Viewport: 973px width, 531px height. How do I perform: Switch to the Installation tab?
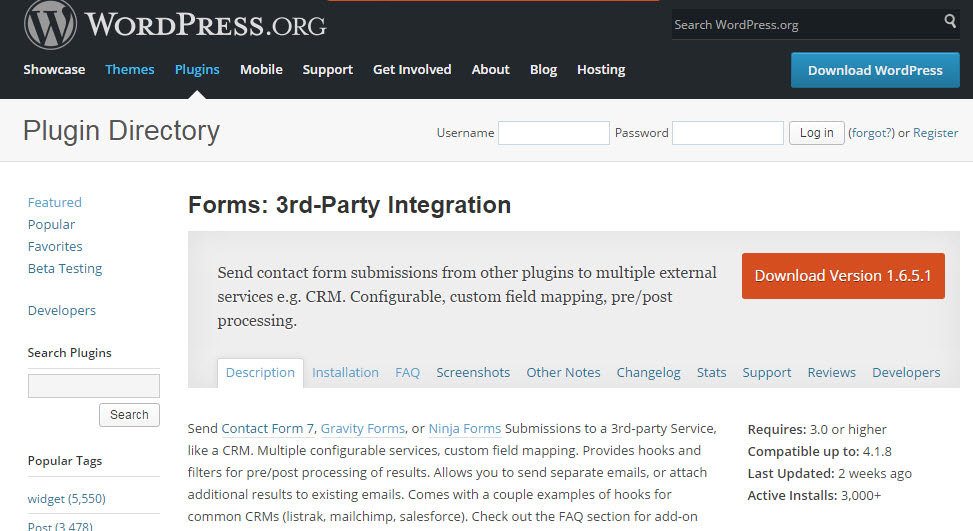pyautogui.click(x=345, y=373)
